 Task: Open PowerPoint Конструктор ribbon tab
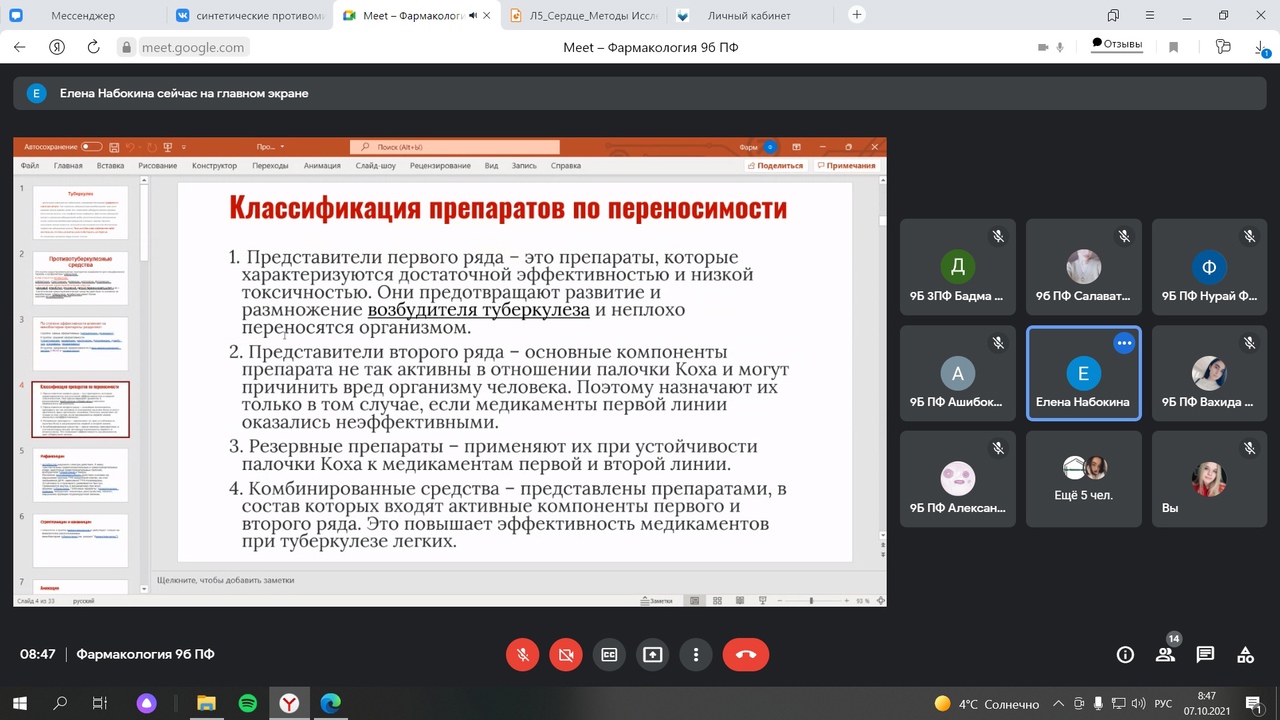point(214,166)
